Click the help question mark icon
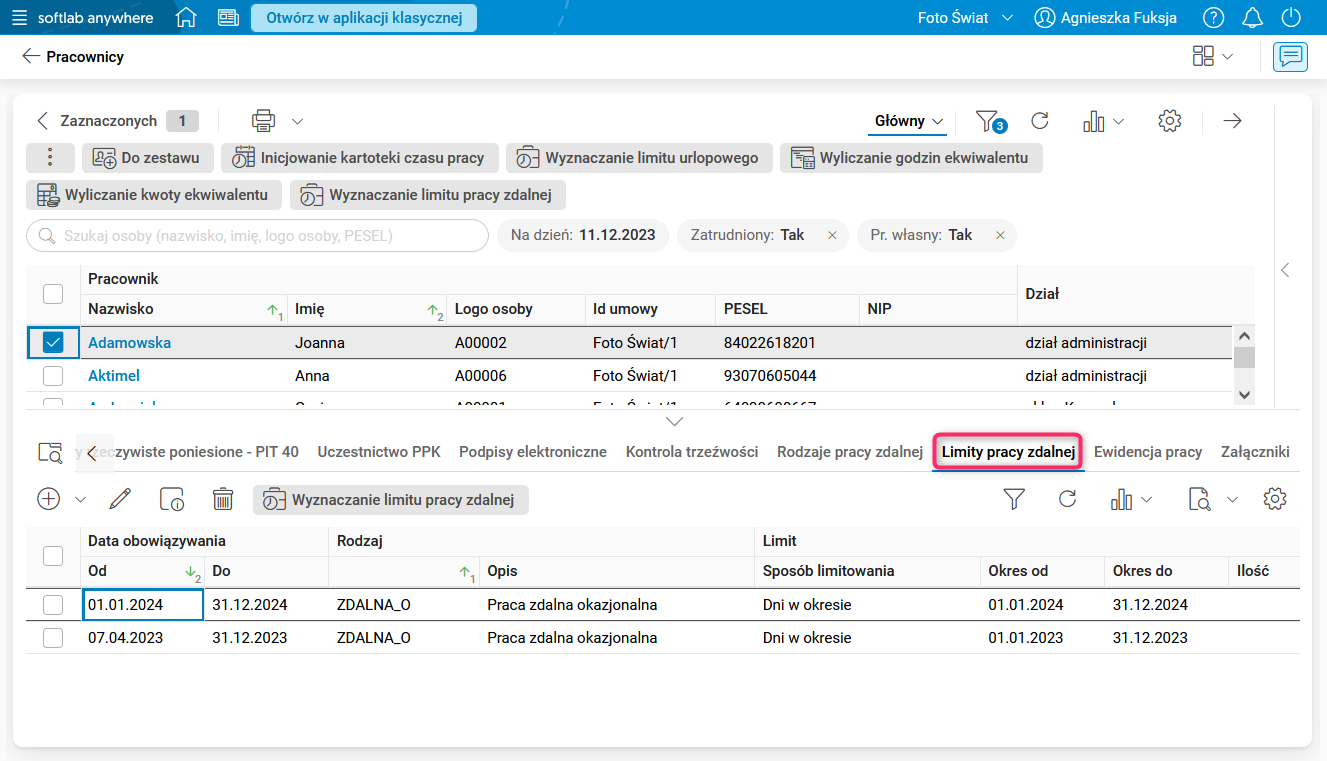1327x761 pixels. point(1213,18)
